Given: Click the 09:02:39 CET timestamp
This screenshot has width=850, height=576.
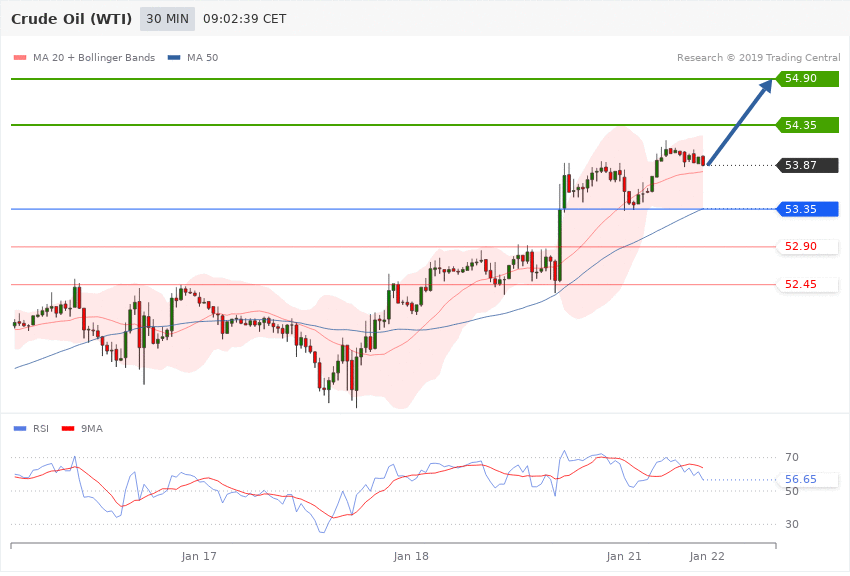Looking at the screenshot, I should [244, 19].
